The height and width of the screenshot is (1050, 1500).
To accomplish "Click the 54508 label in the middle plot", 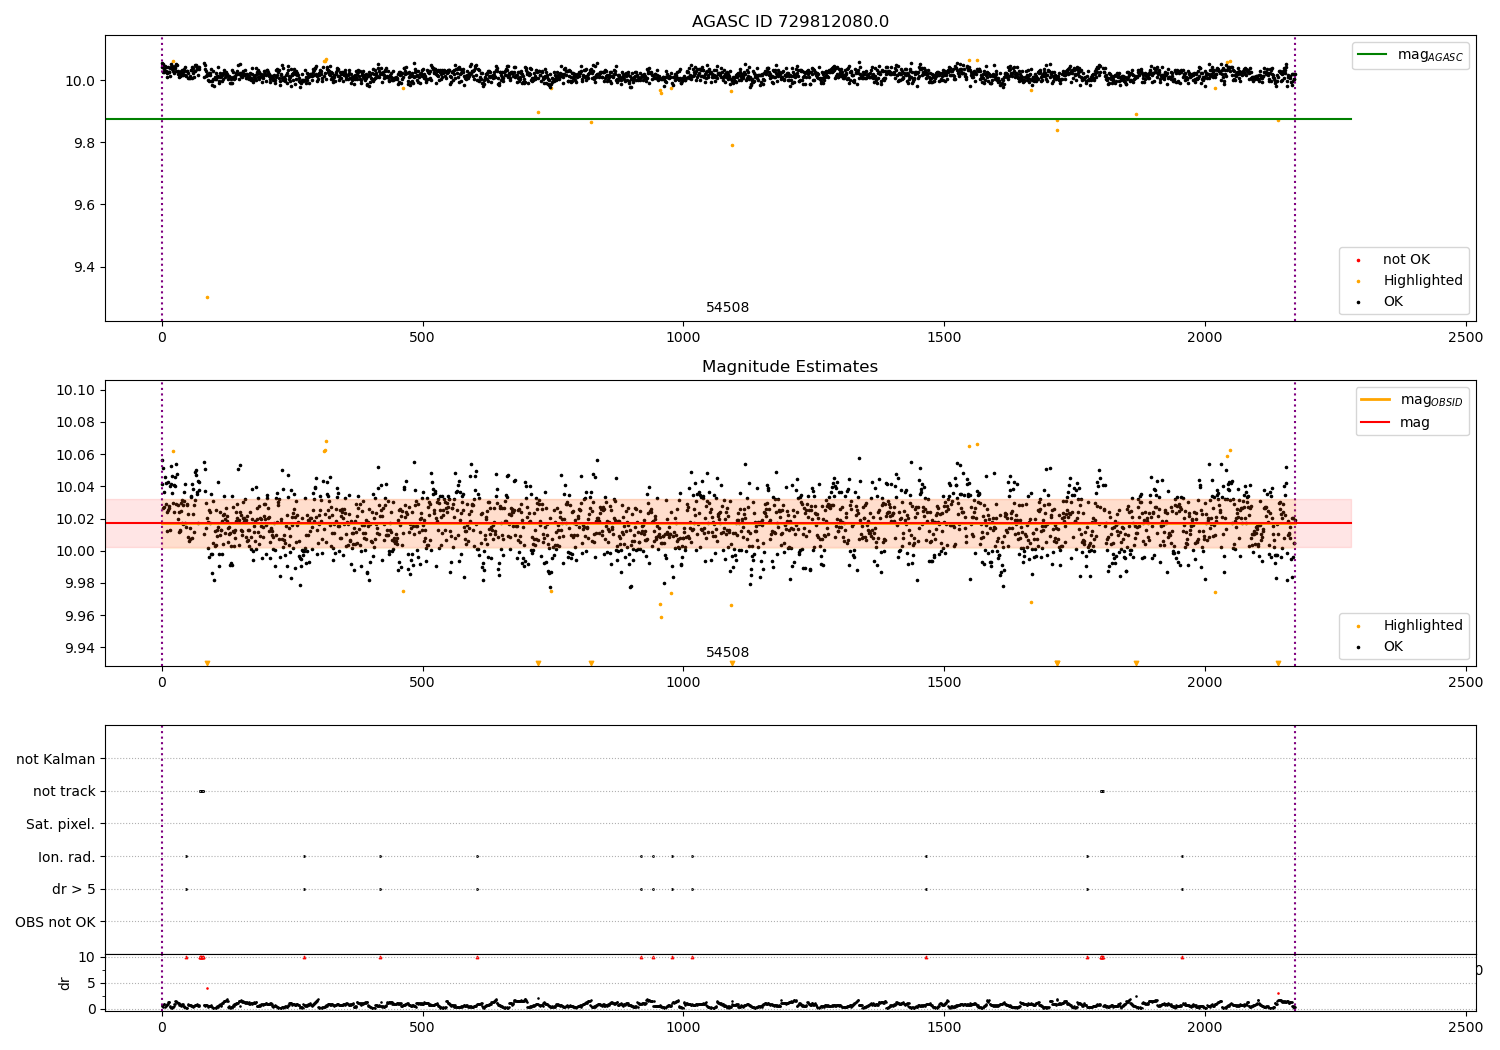I will [728, 653].
